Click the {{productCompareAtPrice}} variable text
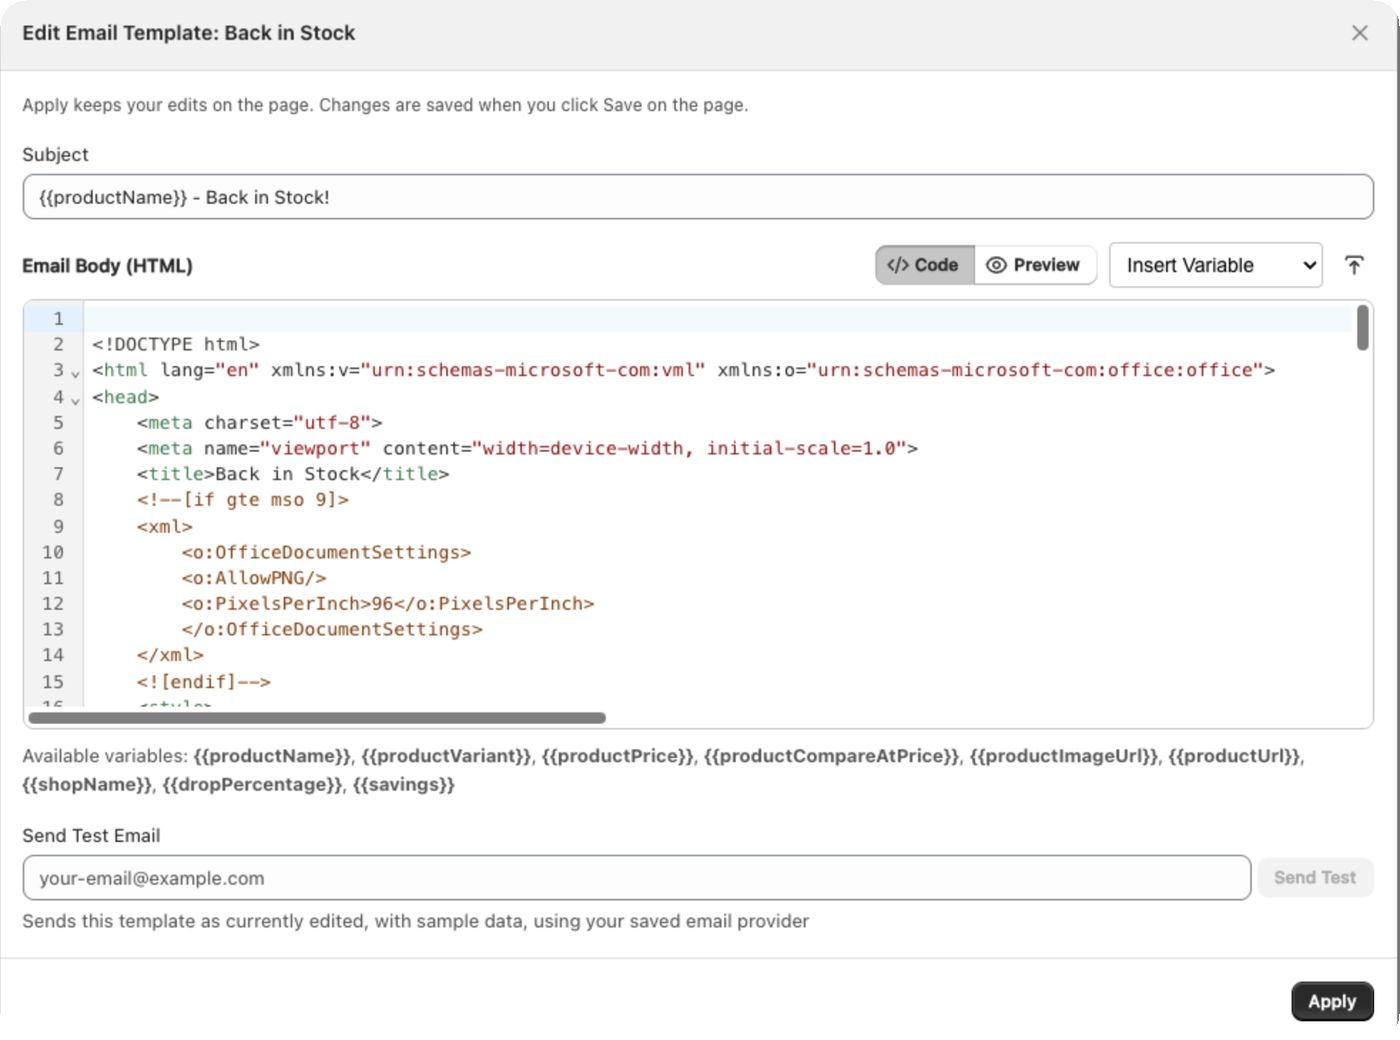The image size is (1400, 1040). (x=831, y=756)
